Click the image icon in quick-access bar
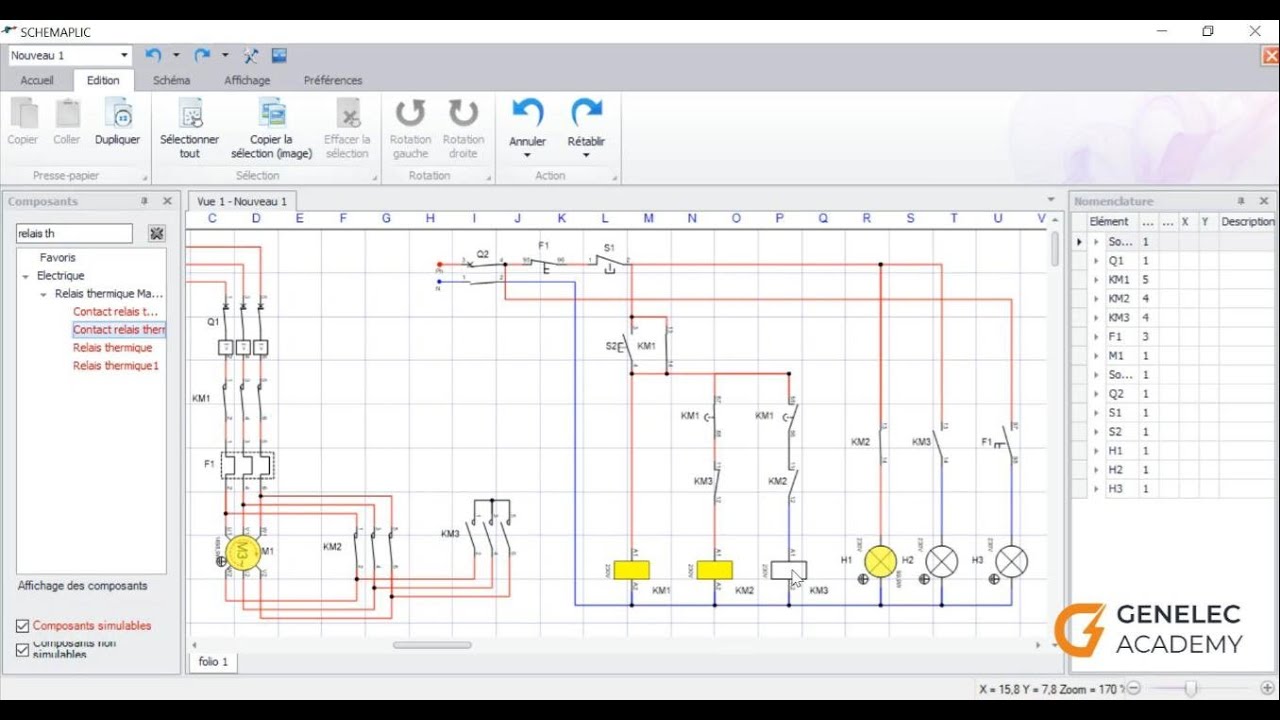Screen dimensions: 1280x720 (279, 55)
